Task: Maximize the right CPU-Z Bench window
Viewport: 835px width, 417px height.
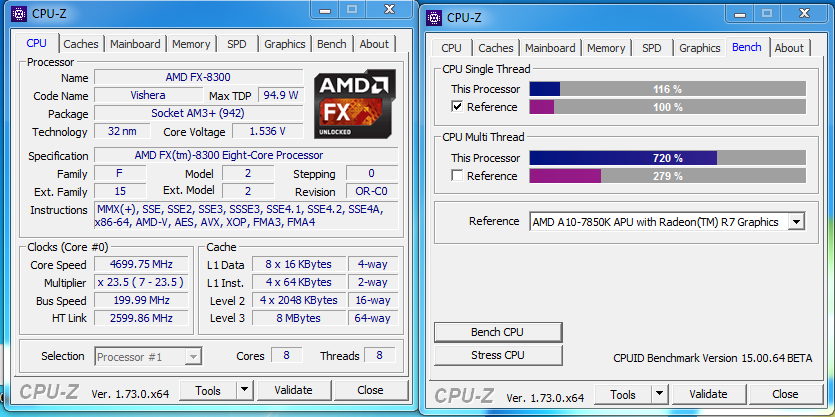Action: [x=766, y=13]
